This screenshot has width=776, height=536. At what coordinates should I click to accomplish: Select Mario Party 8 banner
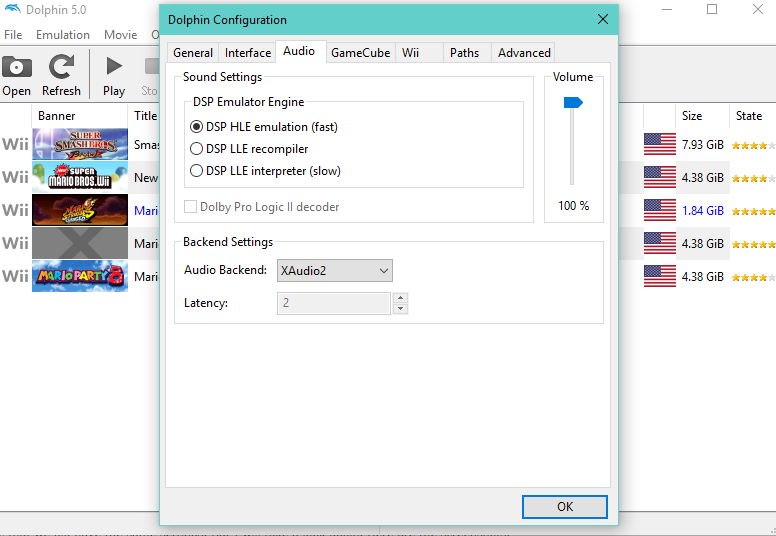pos(80,276)
